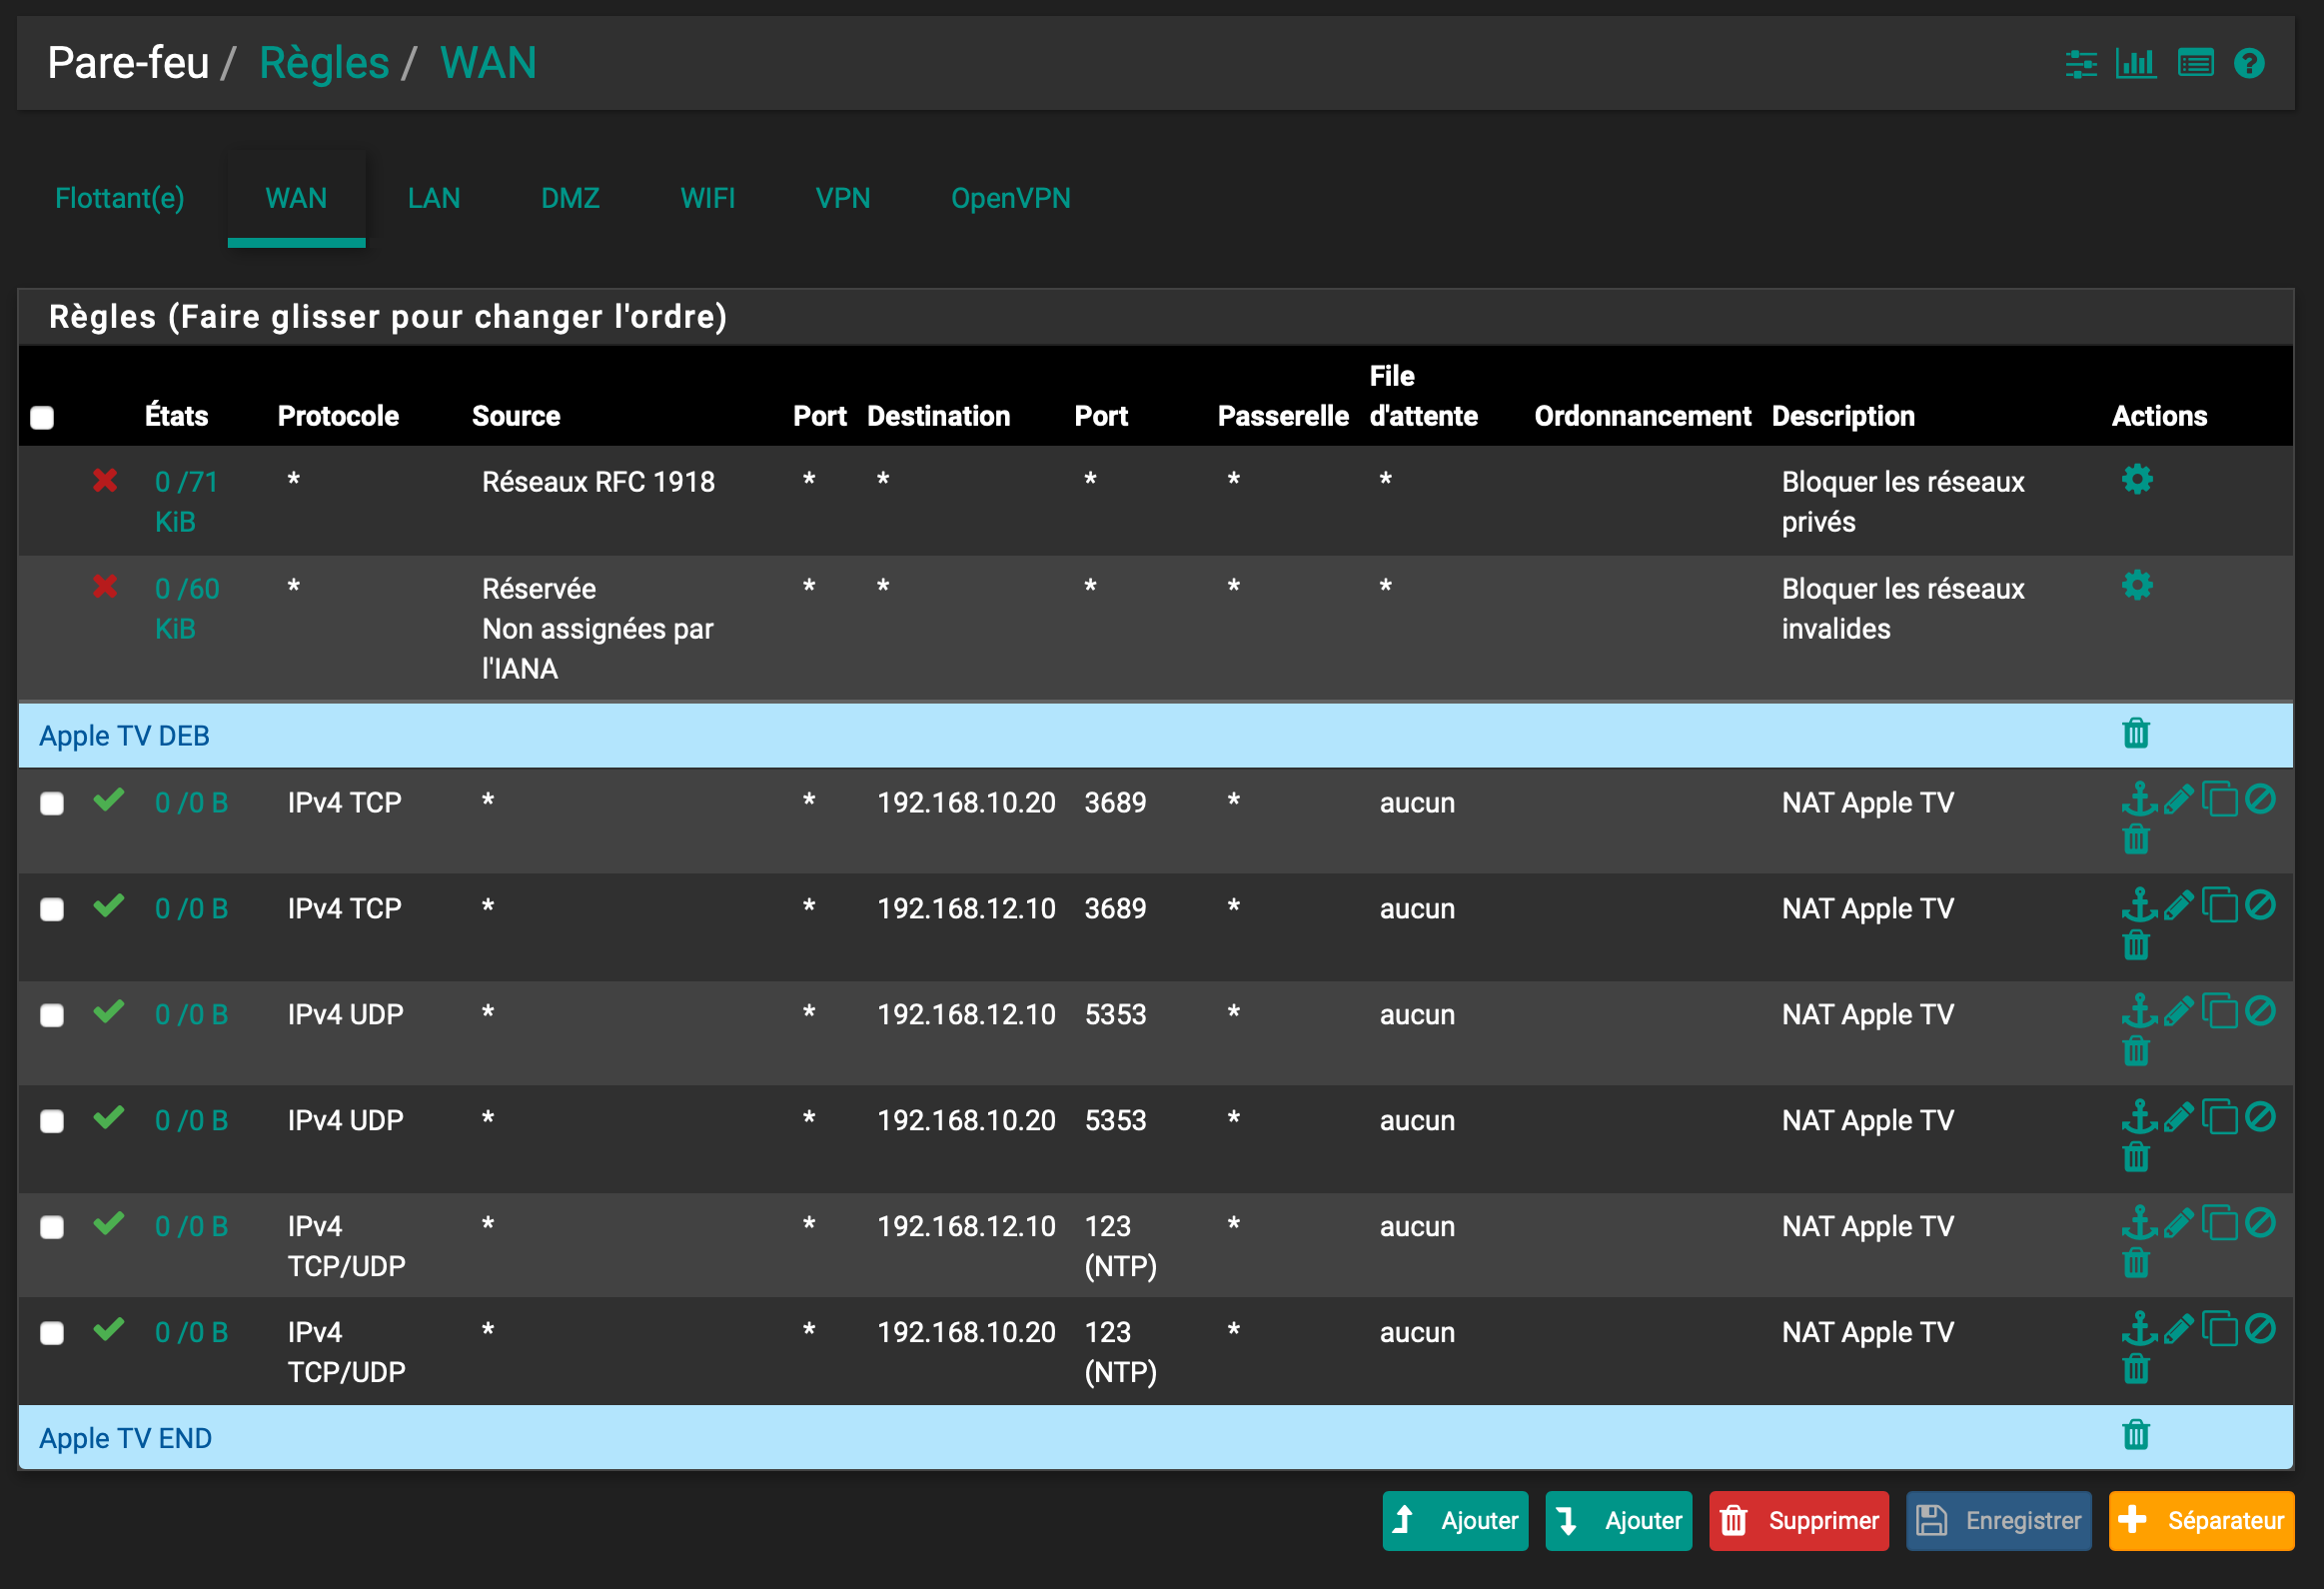Screen dimensions: 2324x1589
Task: Click the sliders settings icon in header
Action: pyautogui.click(x=2081, y=64)
